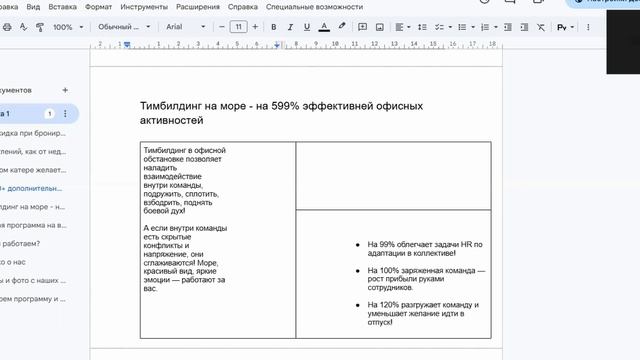Clear formatting from selected text
The width and height of the screenshot is (640, 360).
point(541,27)
